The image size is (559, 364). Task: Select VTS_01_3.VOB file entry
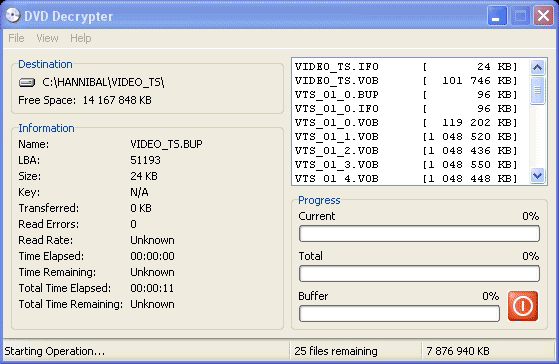(x=406, y=165)
